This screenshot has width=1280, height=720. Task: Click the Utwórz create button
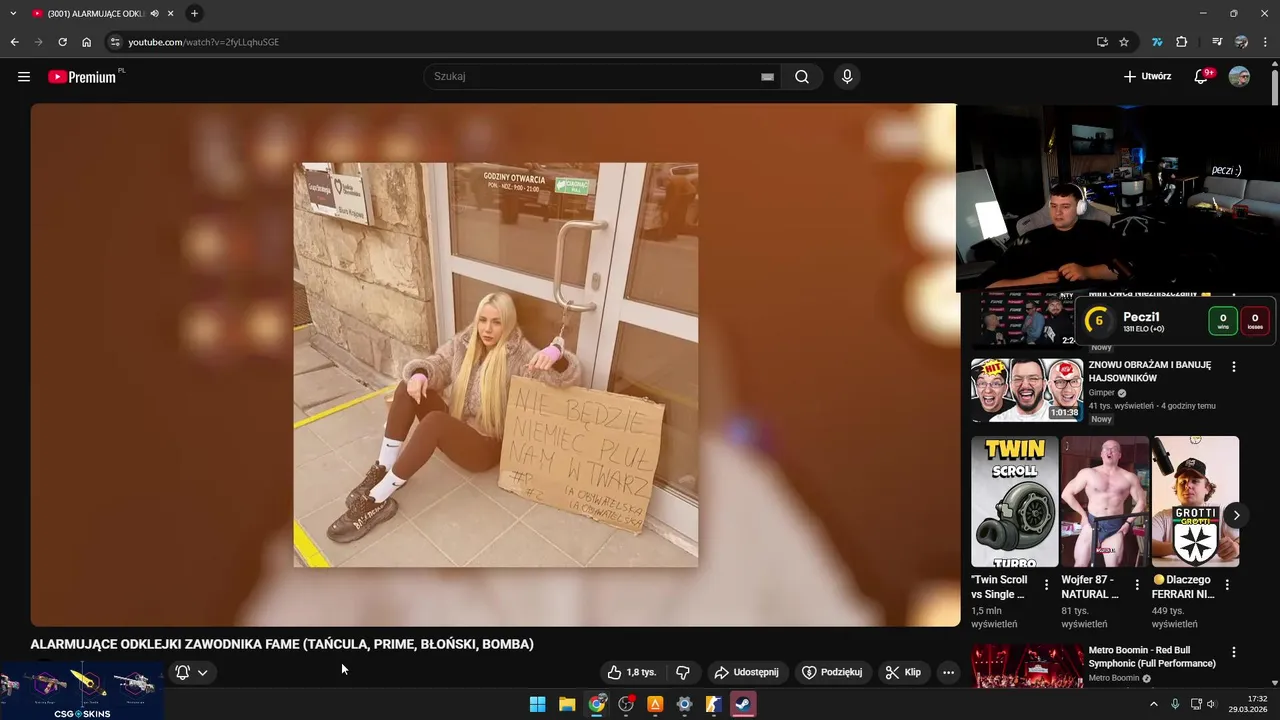pos(1147,77)
